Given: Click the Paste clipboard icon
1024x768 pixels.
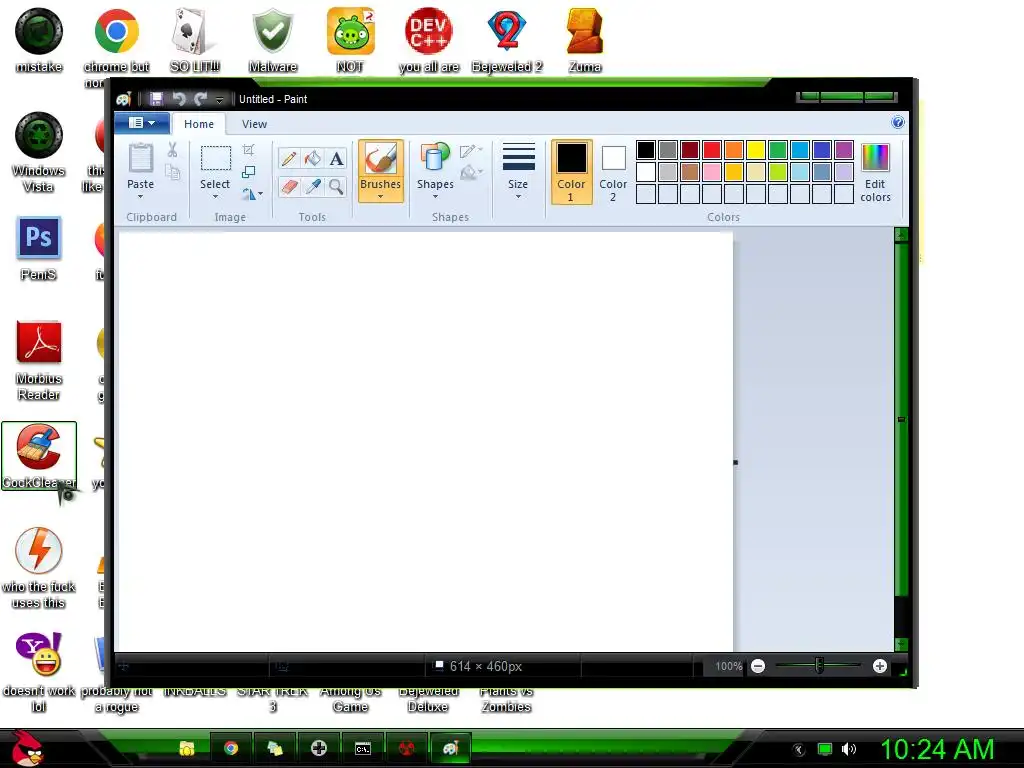Looking at the screenshot, I should [x=140, y=158].
